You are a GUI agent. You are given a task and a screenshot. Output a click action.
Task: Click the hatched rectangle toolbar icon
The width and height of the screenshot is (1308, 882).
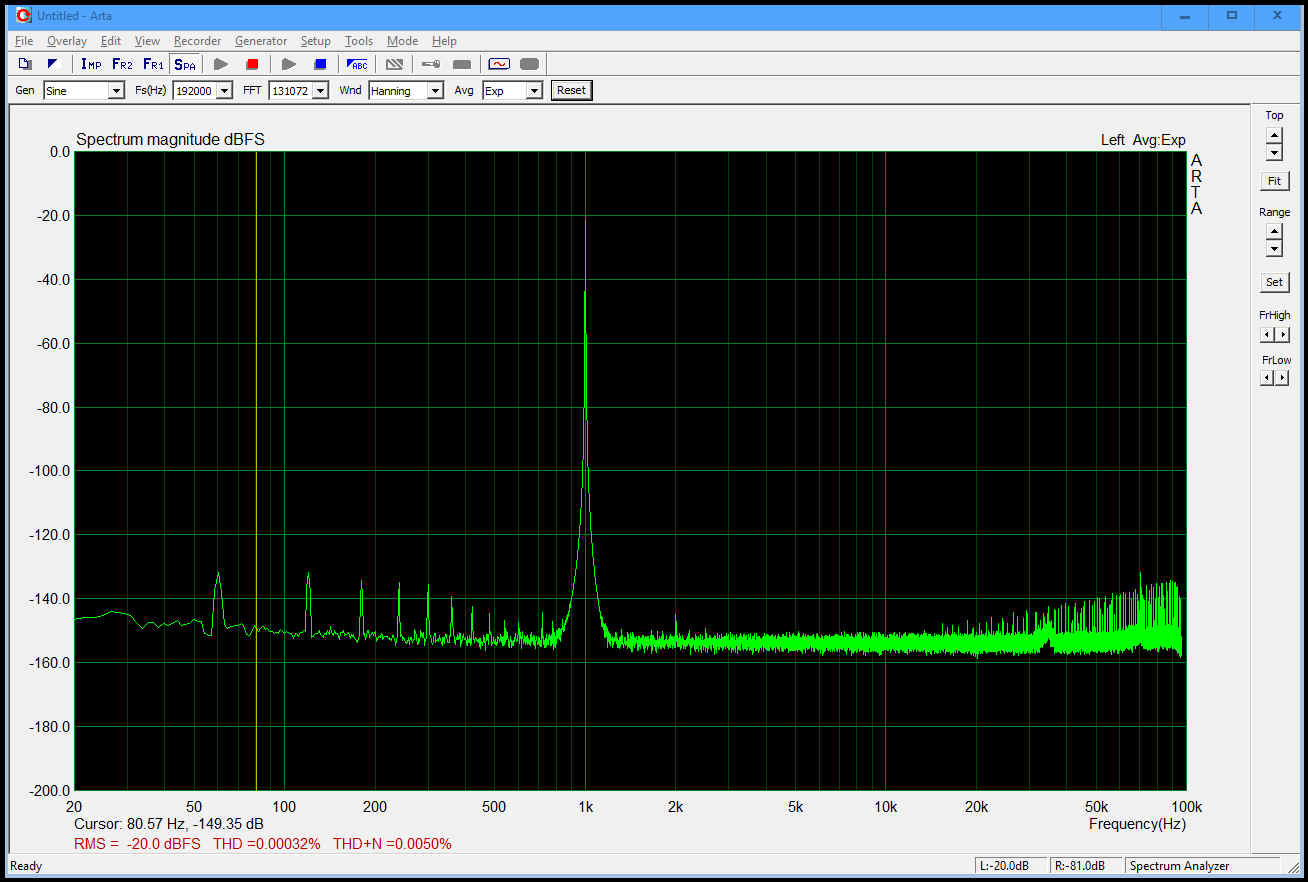pos(394,64)
